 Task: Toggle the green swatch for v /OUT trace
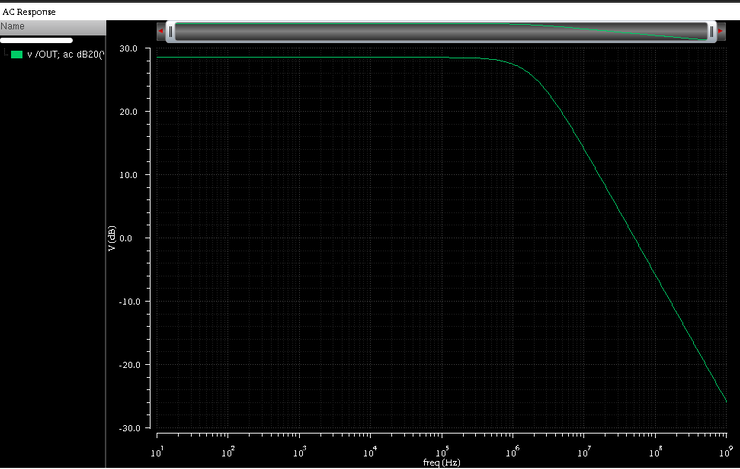(x=17, y=55)
